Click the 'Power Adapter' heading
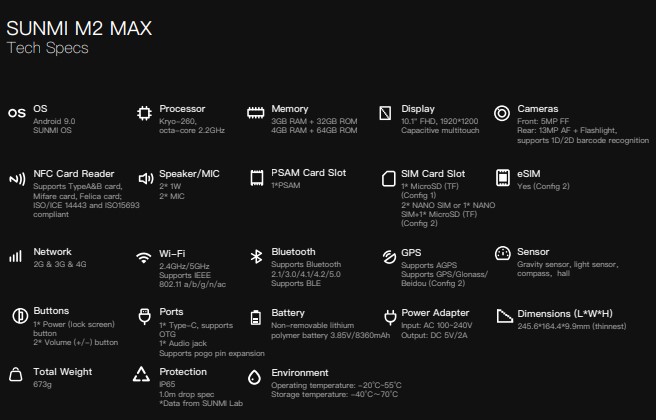This screenshot has height=420, width=656. pyautogui.click(x=435, y=313)
